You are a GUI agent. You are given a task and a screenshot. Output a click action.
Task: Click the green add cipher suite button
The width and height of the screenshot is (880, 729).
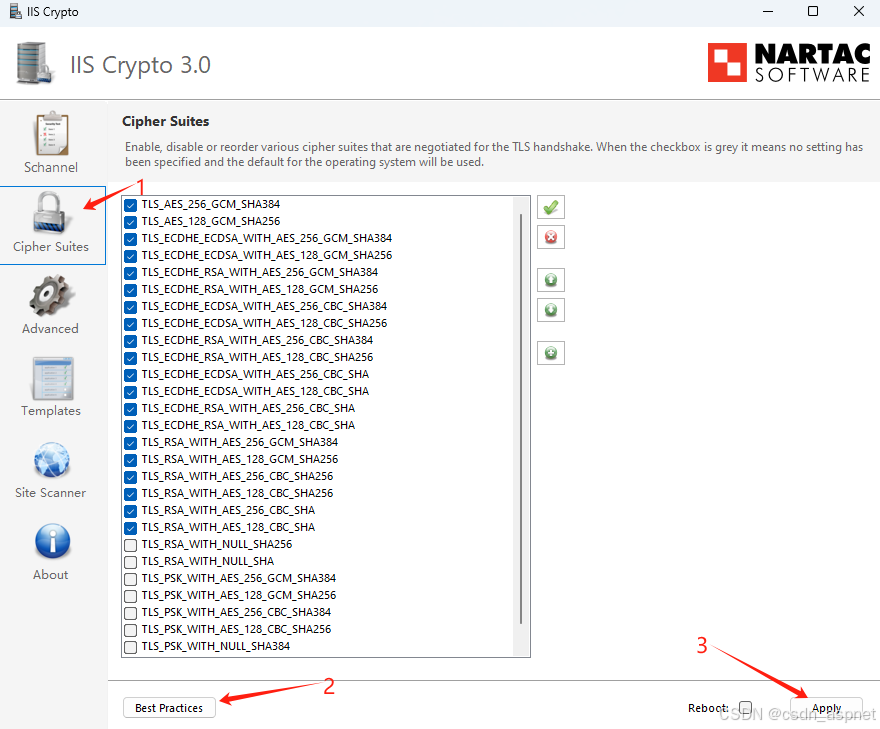tap(551, 353)
